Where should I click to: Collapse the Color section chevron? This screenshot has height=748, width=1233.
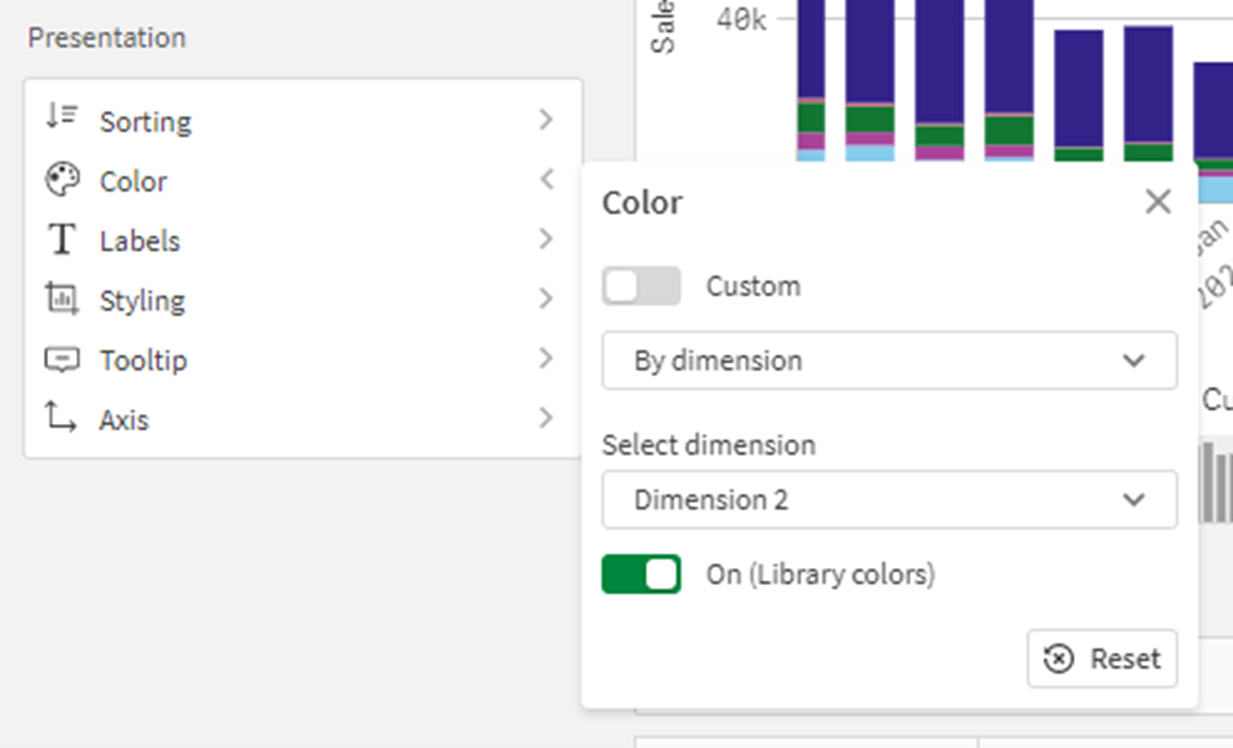coord(546,180)
